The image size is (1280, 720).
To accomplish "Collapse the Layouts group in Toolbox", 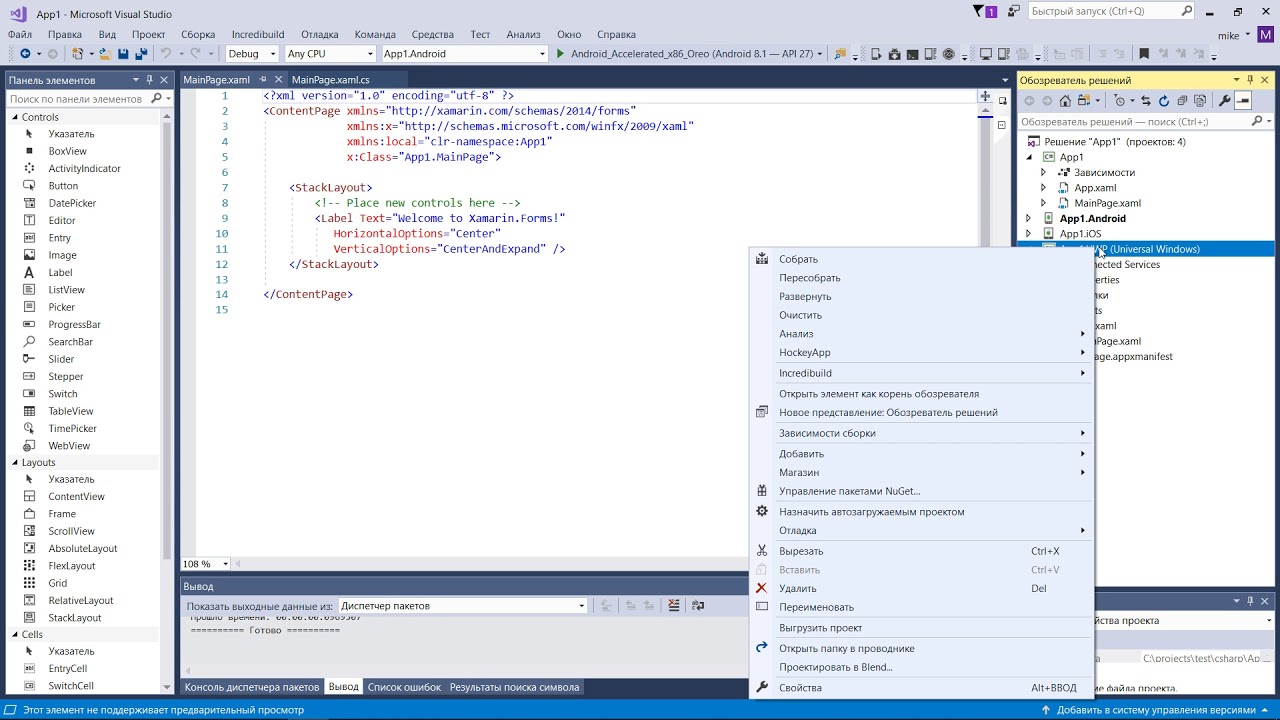I will (x=15, y=462).
